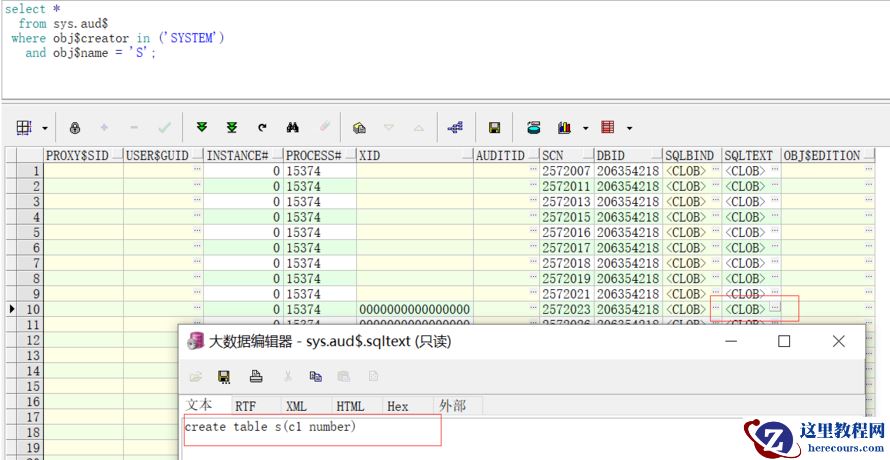Viewport: 890px width, 460px height.
Task: Click the Export query results teal icon
Action: (534, 128)
